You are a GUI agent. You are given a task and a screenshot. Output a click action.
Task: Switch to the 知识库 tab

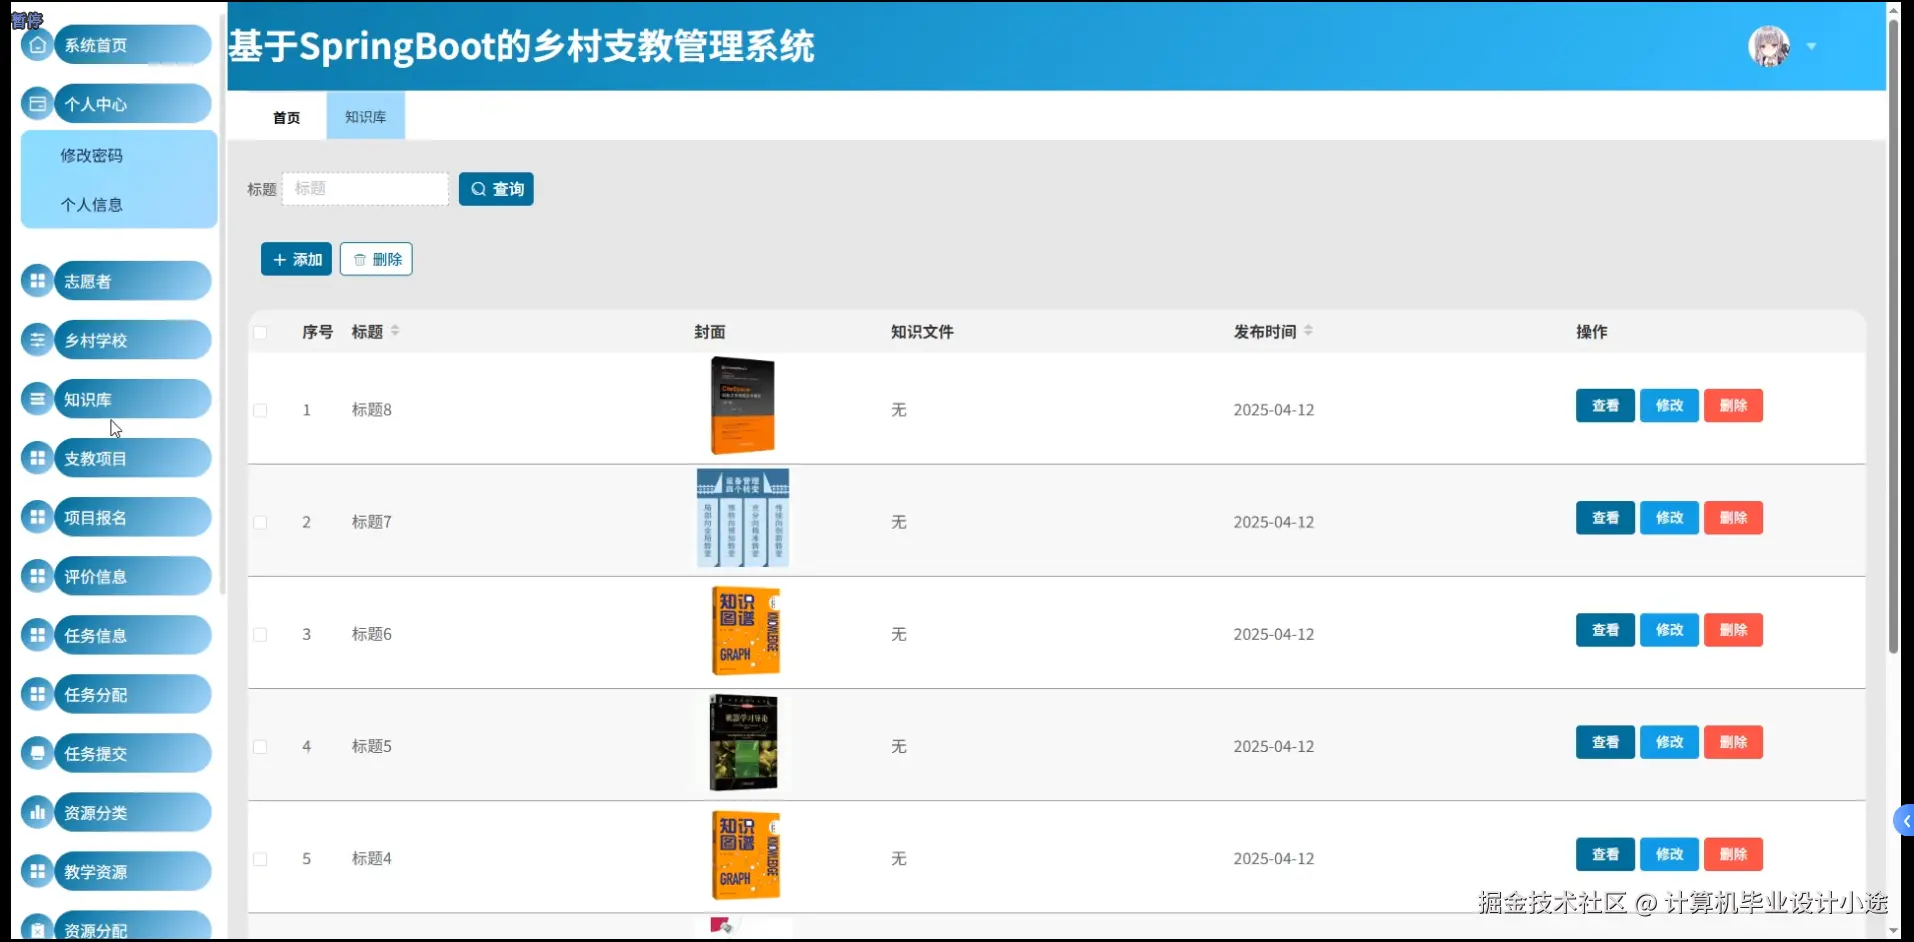(x=366, y=117)
